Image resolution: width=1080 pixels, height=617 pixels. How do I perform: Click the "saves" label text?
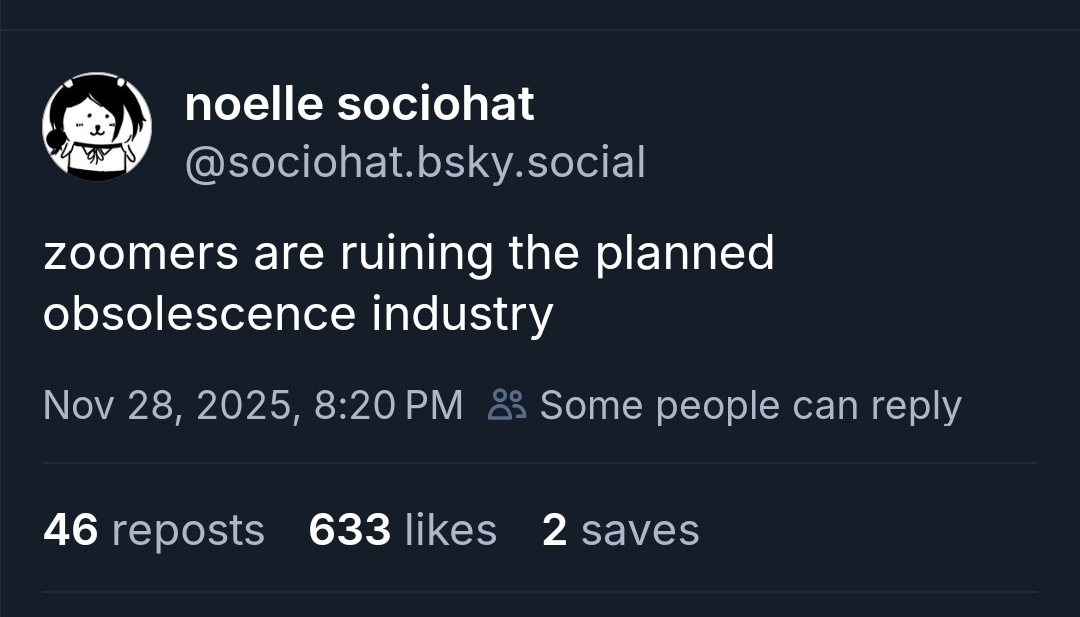(x=640, y=530)
